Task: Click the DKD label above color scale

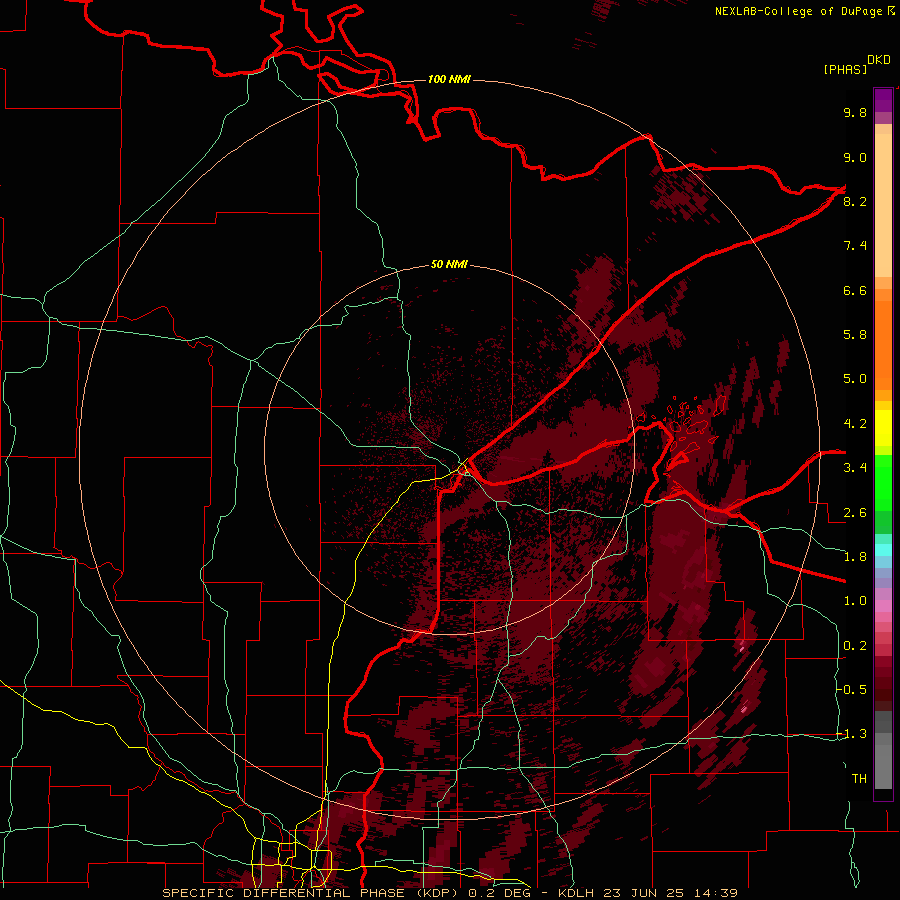Action: (879, 60)
